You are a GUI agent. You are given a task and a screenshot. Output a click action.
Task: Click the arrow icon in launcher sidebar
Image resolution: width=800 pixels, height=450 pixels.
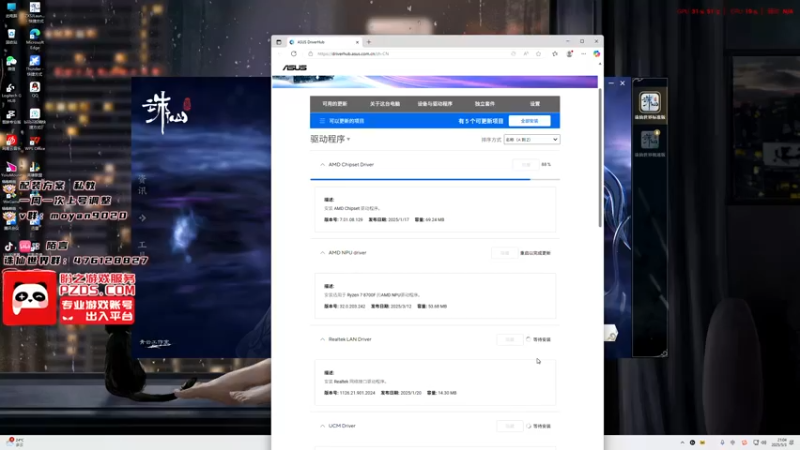[x=142, y=218]
